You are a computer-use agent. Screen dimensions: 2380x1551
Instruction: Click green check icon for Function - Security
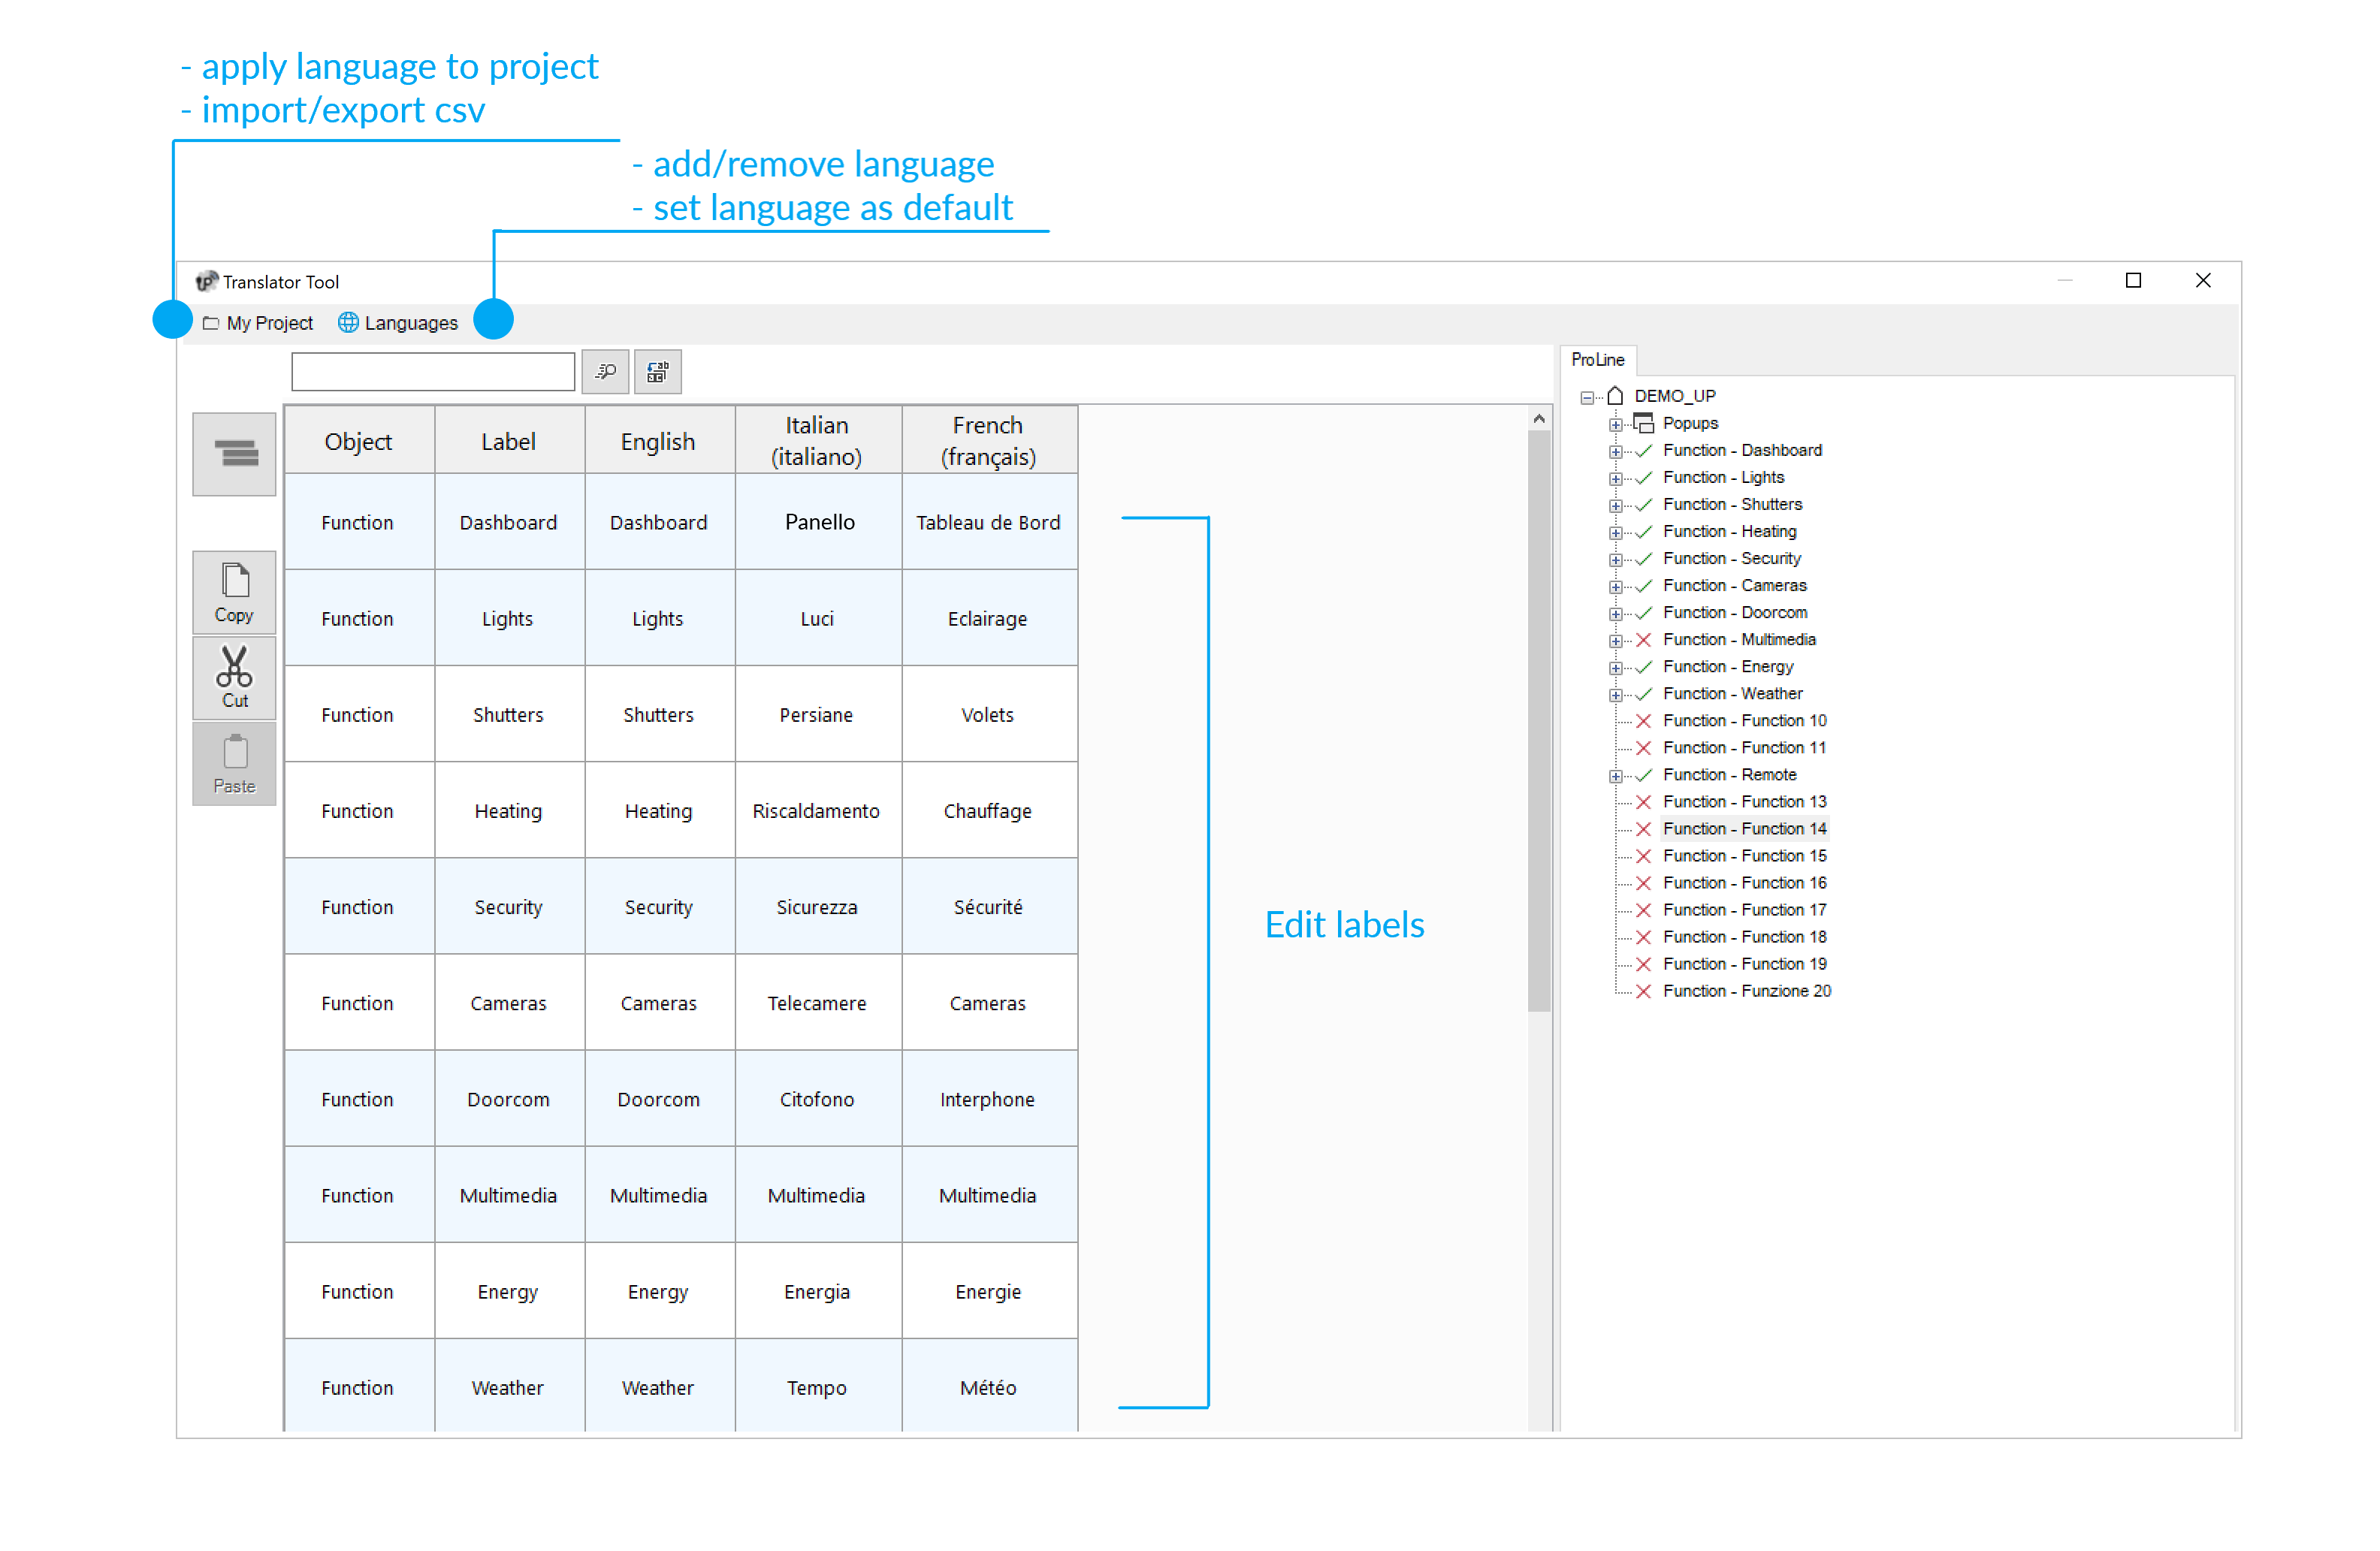pyautogui.click(x=1643, y=558)
